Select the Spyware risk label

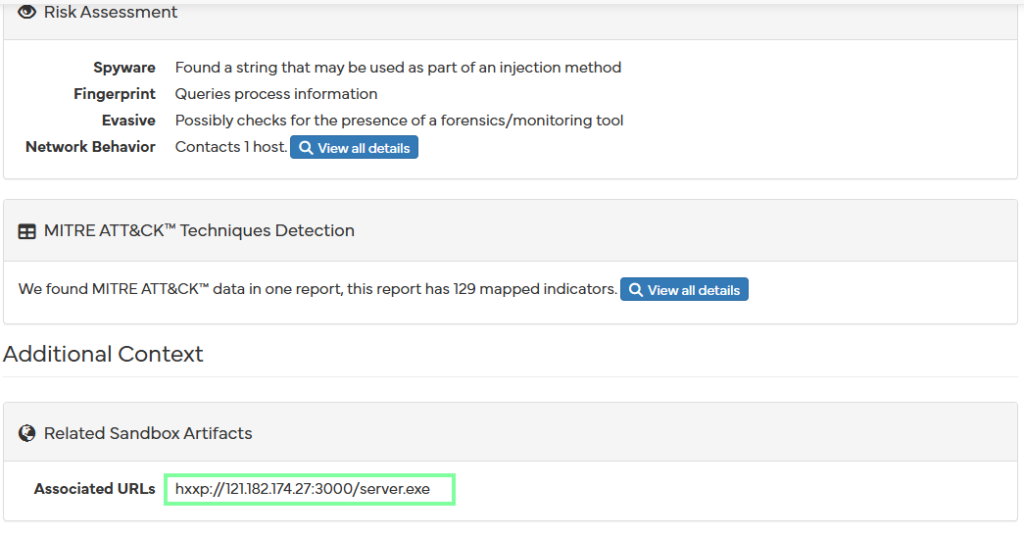tap(124, 68)
